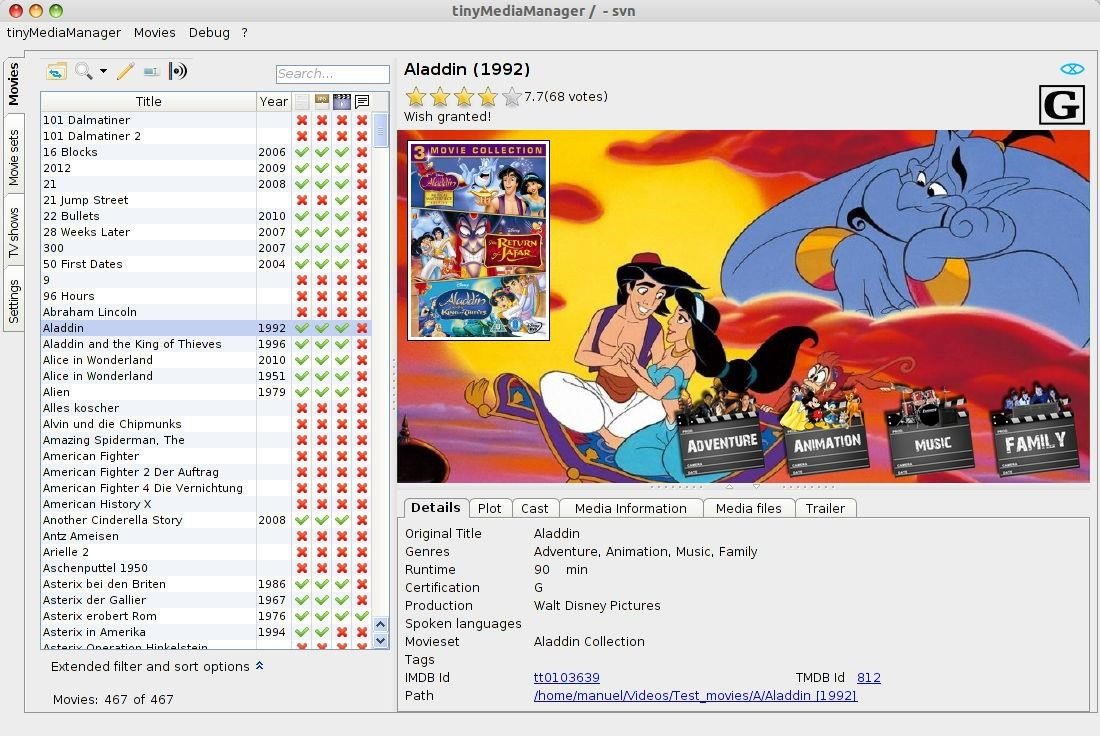
Task: Open the Media files tab
Action: pos(749,509)
